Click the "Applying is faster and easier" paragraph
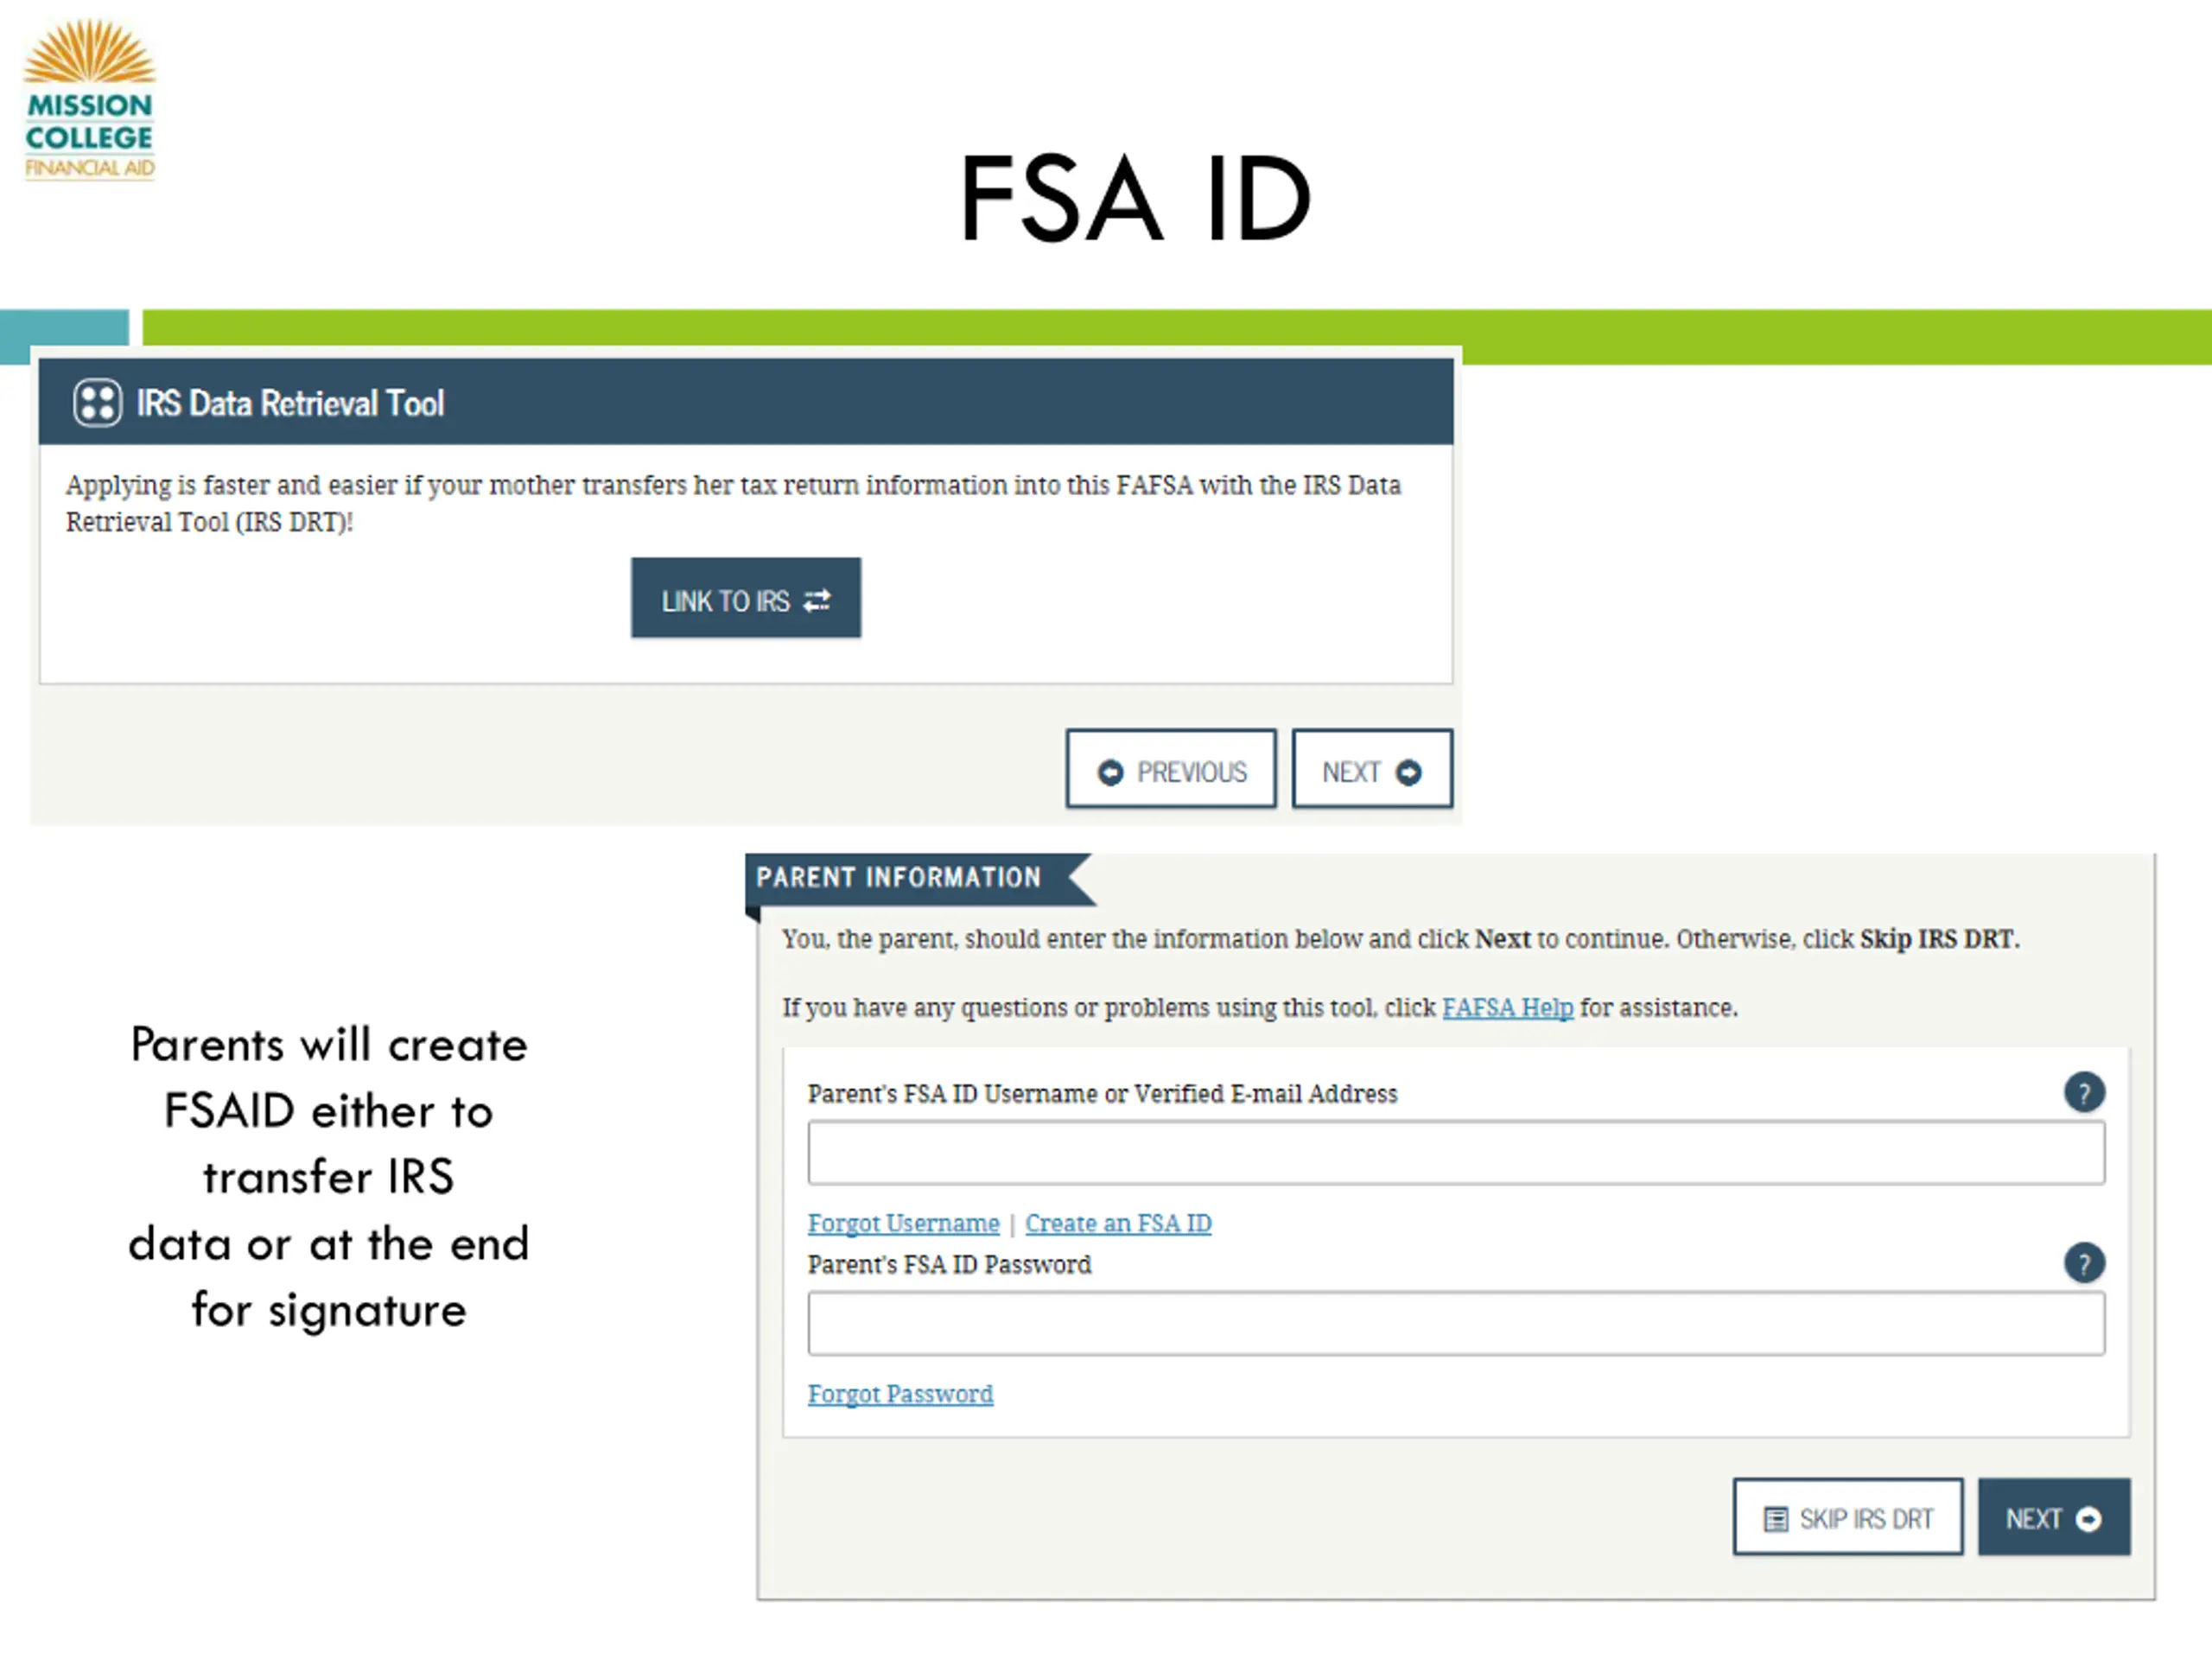Image resolution: width=2212 pixels, height=1659 pixels. [x=733, y=503]
